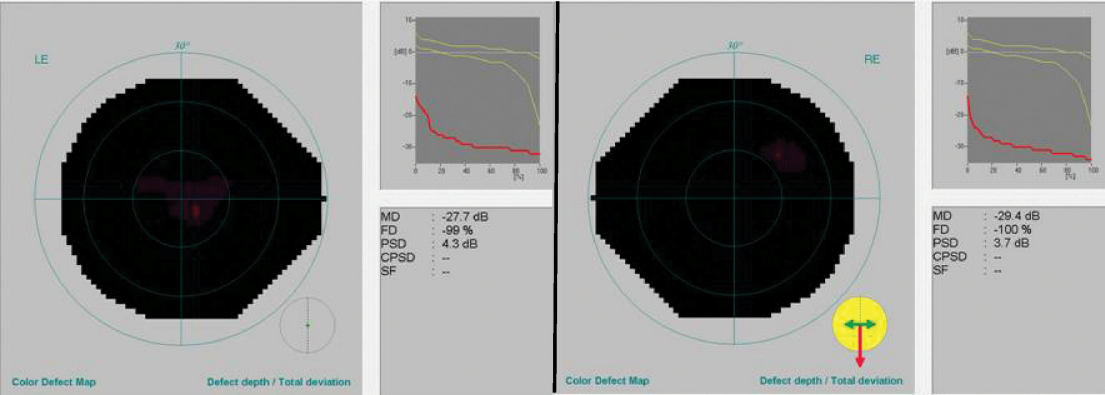Click the yellow fixation indicator circle
This screenshot has width=1105, height=395.
point(860,325)
